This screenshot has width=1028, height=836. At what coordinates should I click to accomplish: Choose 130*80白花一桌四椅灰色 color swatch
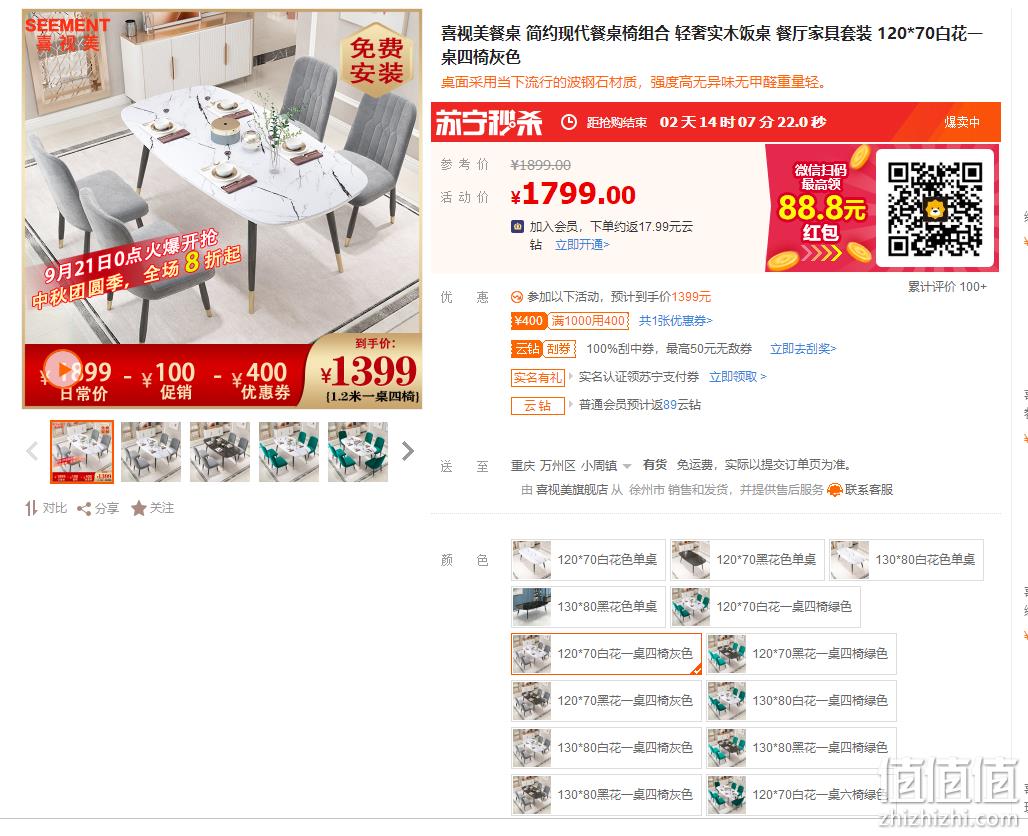coord(606,747)
